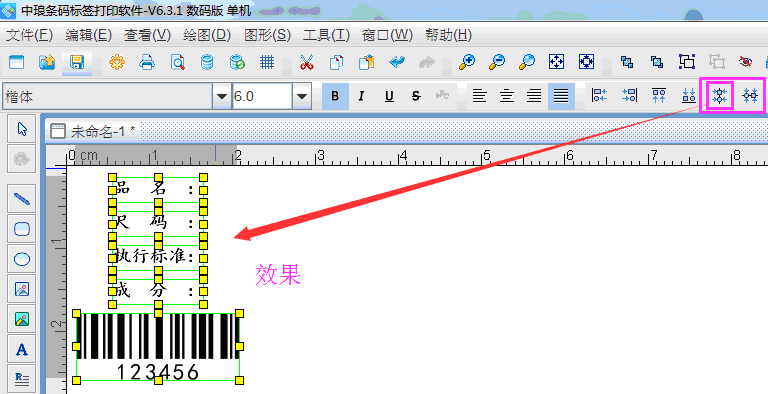Click second fit-page zoom icon
Viewport: 768px width, 394px height.
tap(586, 62)
